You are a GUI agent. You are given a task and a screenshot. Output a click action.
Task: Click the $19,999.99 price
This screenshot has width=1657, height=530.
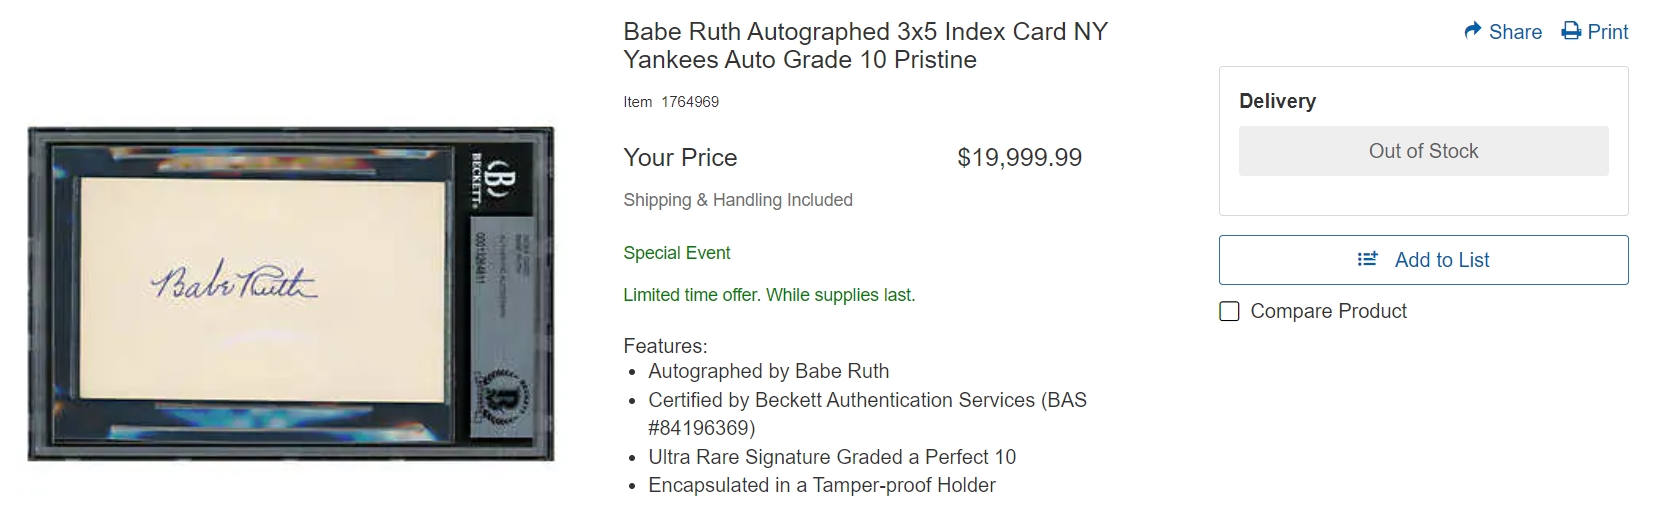(1019, 157)
